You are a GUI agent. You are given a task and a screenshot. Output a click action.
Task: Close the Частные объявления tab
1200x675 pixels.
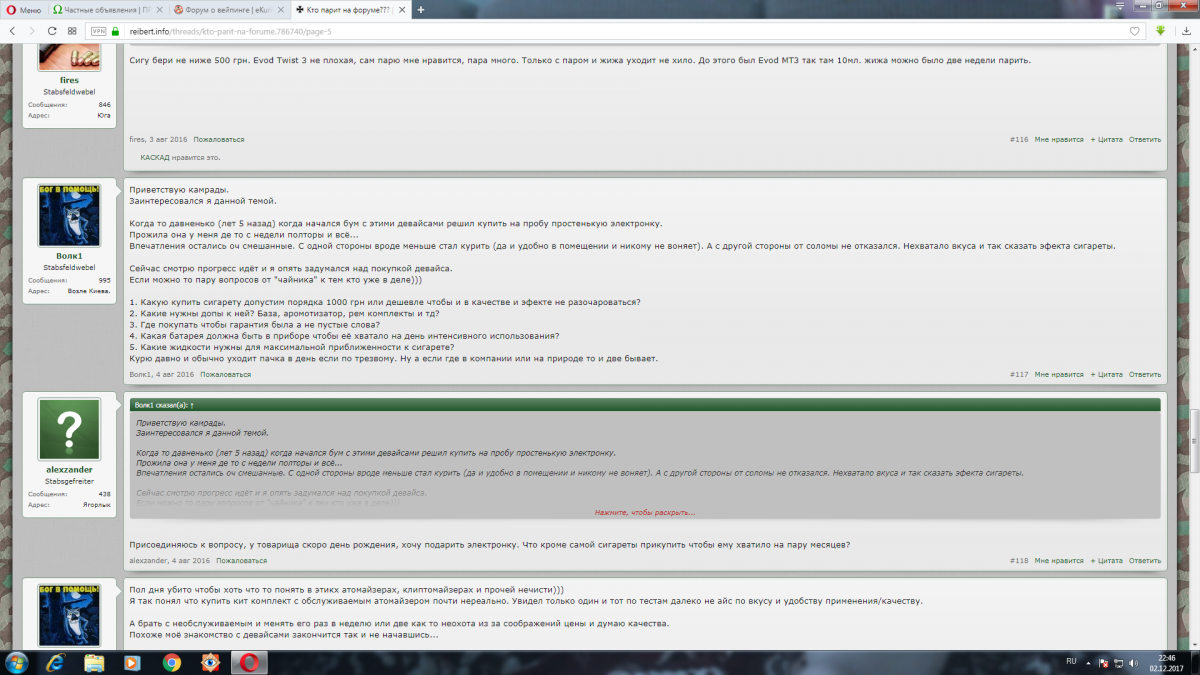158,9
